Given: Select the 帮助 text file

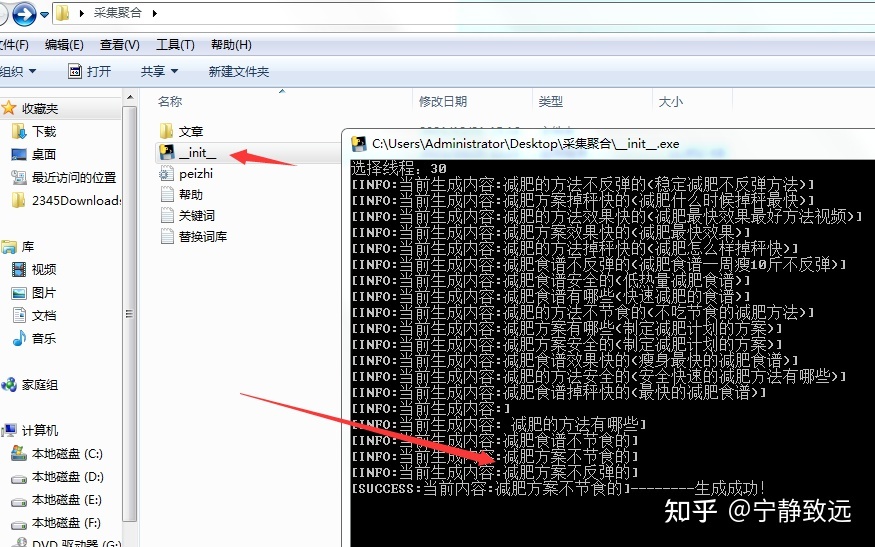Looking at the screenshot, I should (x=181, y=195).
